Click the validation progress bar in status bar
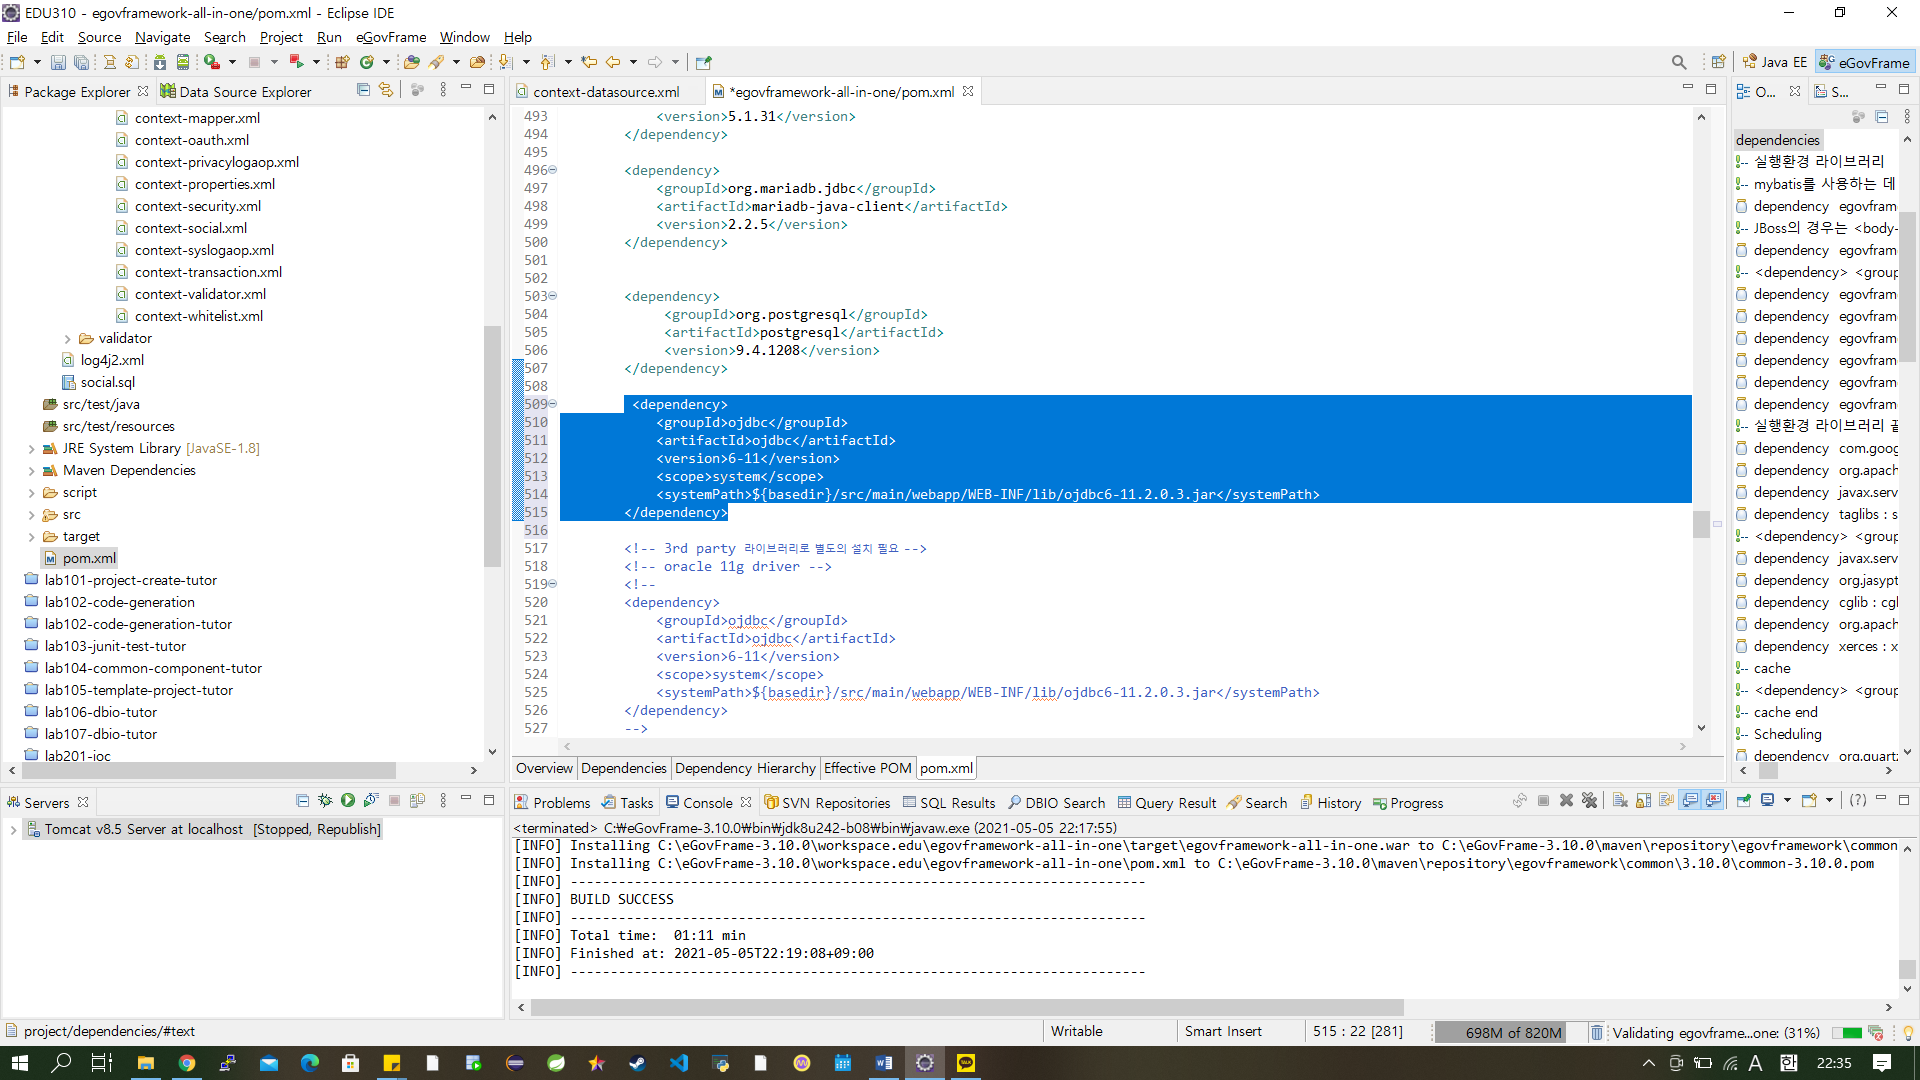This screenshot has width=1920, height=1080. pyautogui.click(x=1846, y=1032)
